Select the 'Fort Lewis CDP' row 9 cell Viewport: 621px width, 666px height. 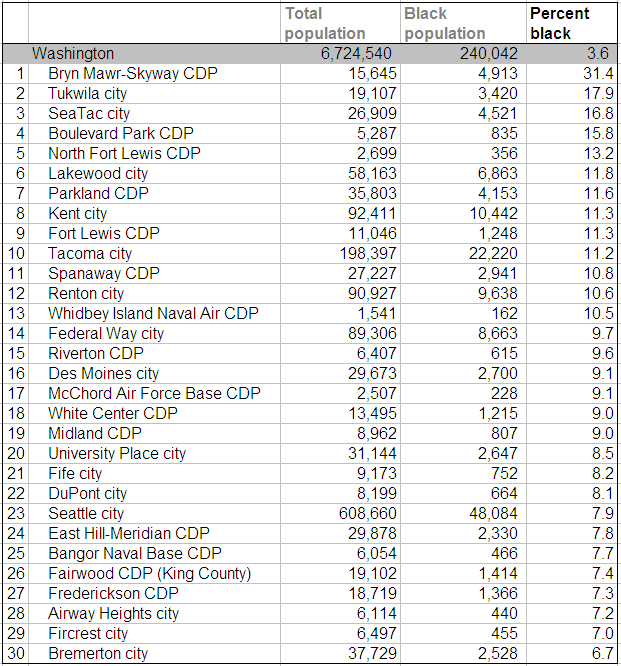[x=154, y=233]
